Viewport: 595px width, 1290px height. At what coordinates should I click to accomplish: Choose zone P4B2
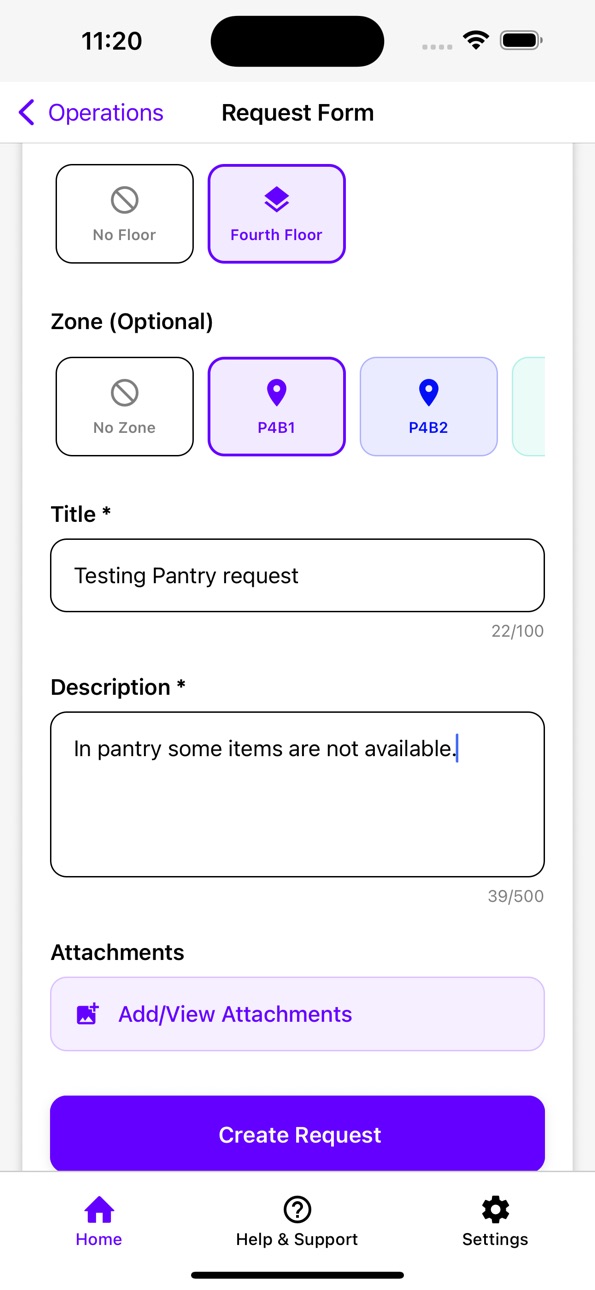pos(428,407)
